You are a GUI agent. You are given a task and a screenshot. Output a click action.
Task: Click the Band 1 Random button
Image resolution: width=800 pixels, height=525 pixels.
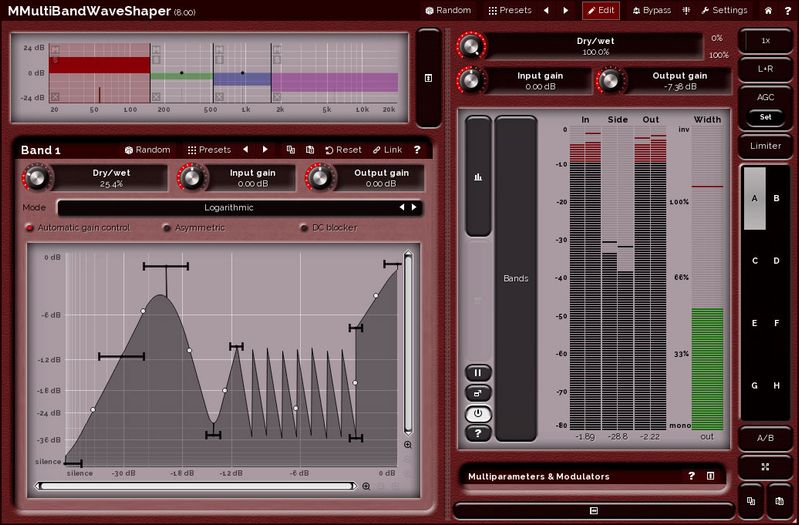(x=147, y=150)
